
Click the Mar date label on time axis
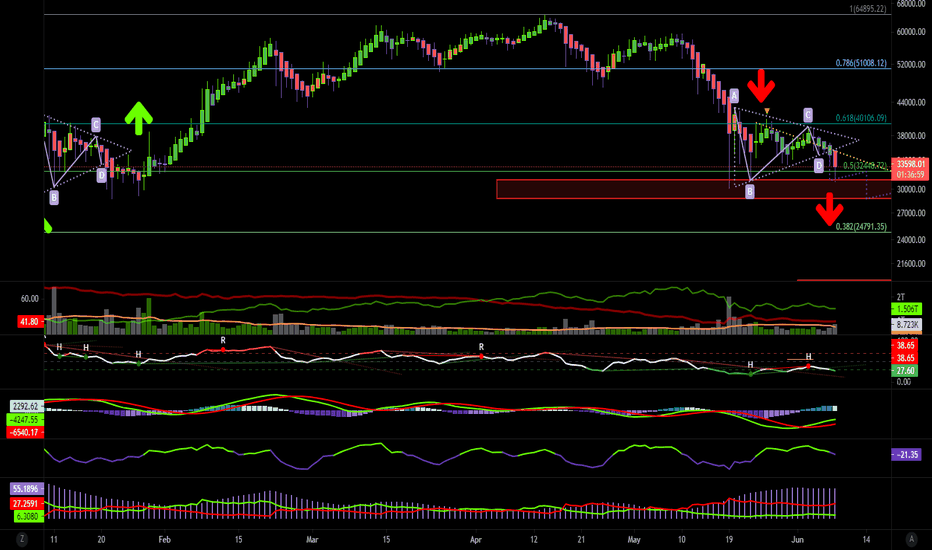[x=312, y=540]
